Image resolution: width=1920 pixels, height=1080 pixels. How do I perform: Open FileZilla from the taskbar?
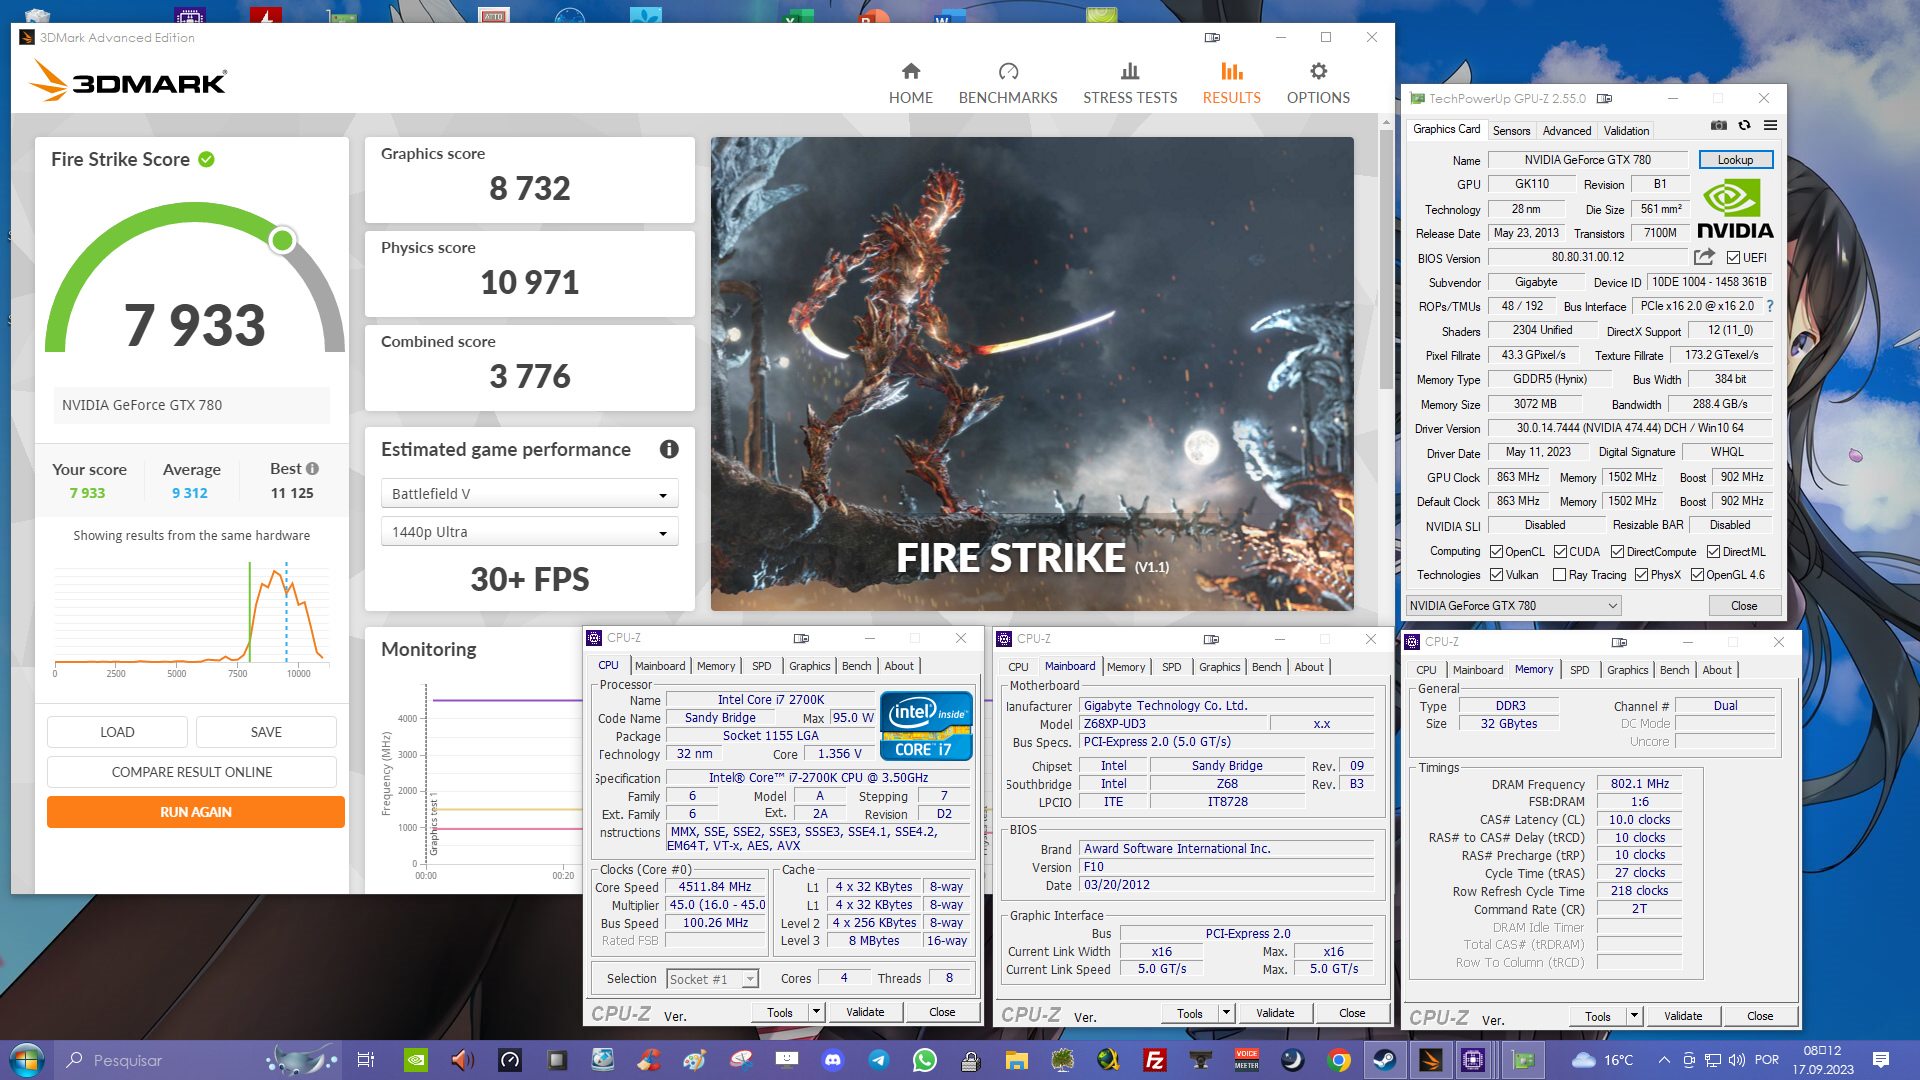pos(1154,1060)
